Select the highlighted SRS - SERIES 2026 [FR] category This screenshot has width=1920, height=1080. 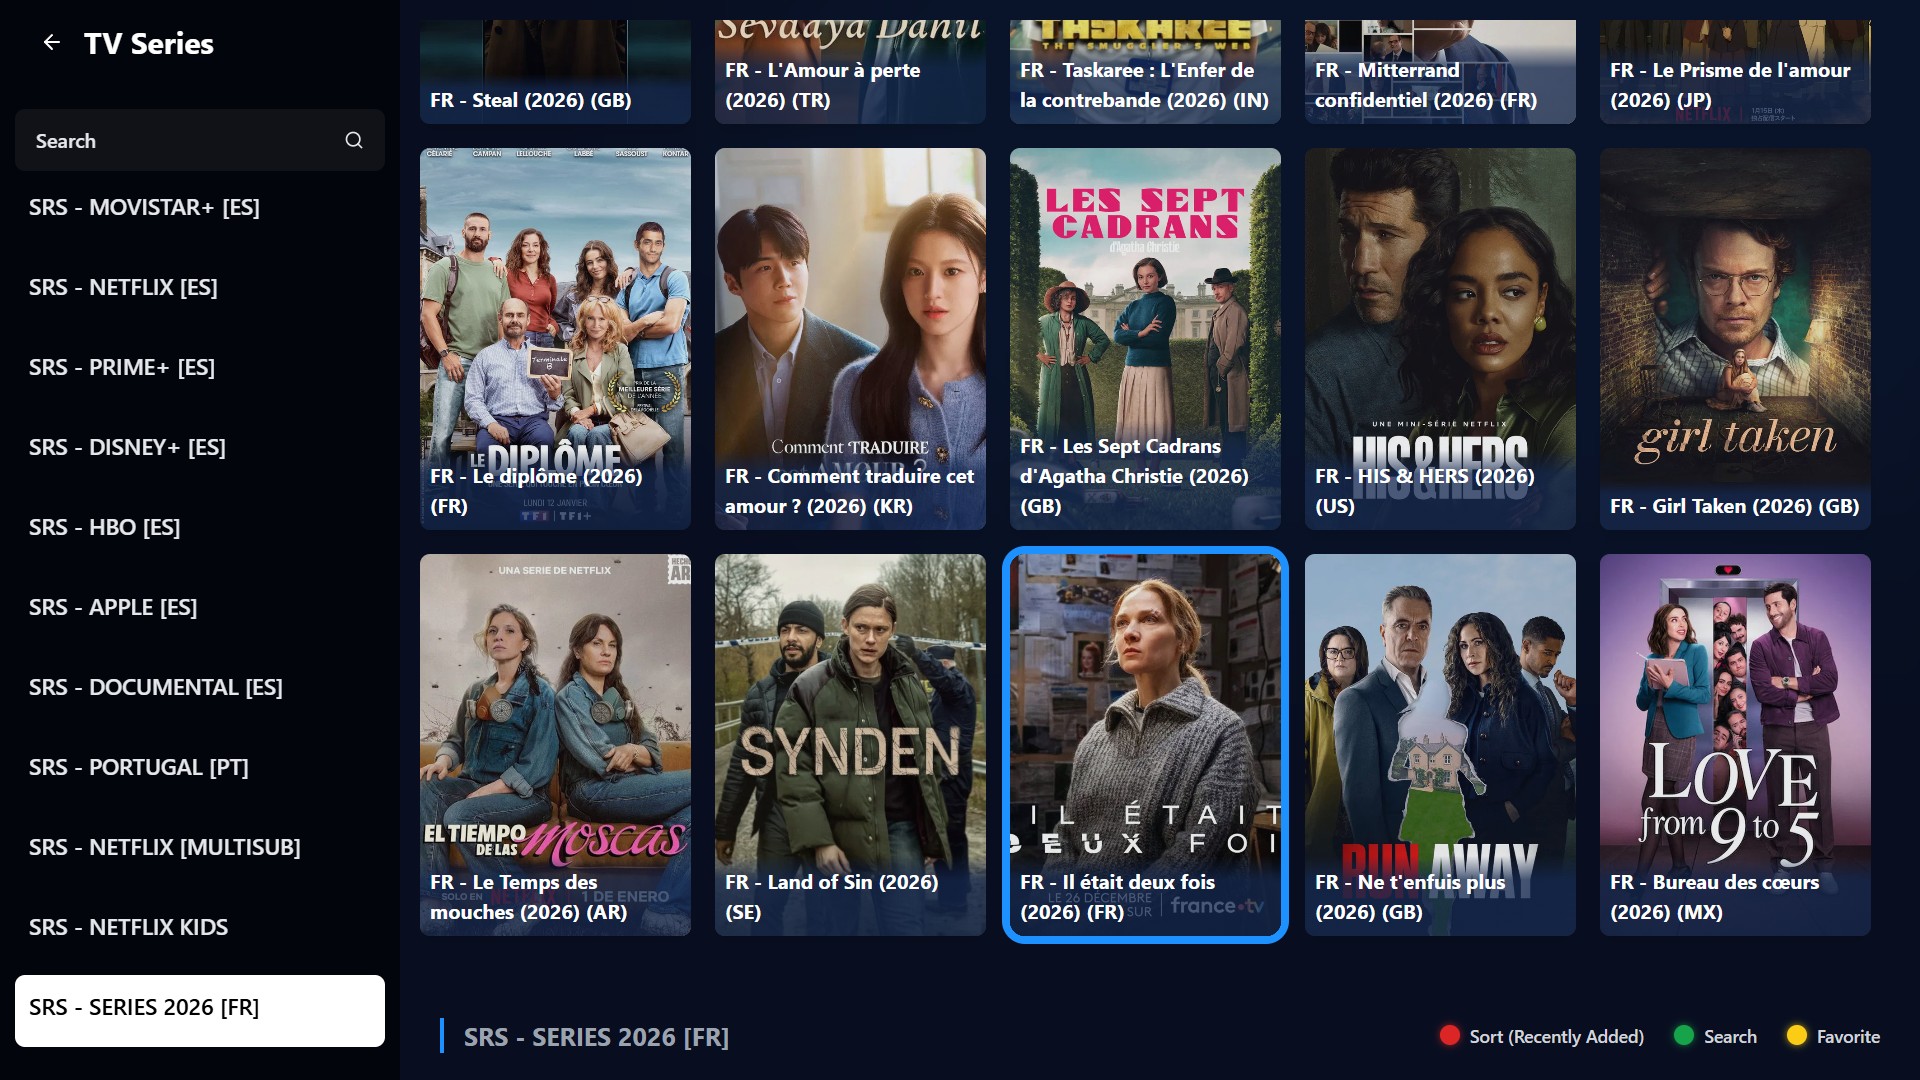tap(200, 1010)
